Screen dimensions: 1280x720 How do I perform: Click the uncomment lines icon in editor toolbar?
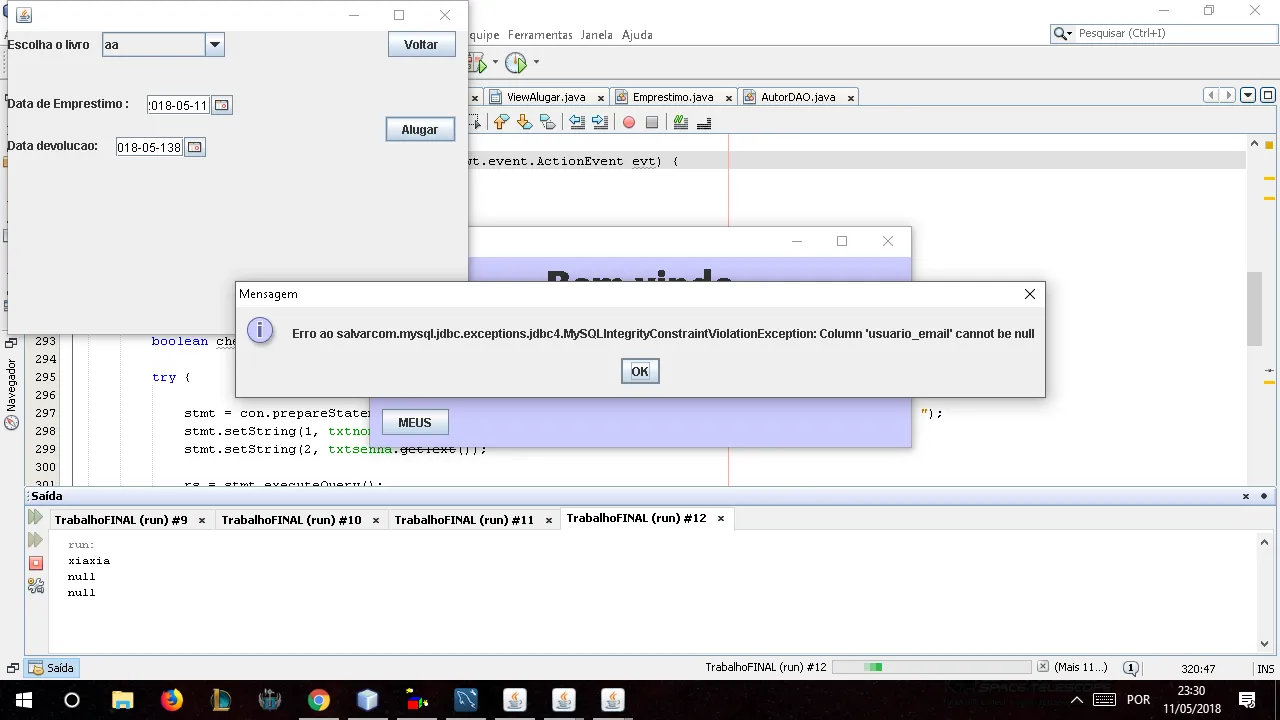coord(704,122)
